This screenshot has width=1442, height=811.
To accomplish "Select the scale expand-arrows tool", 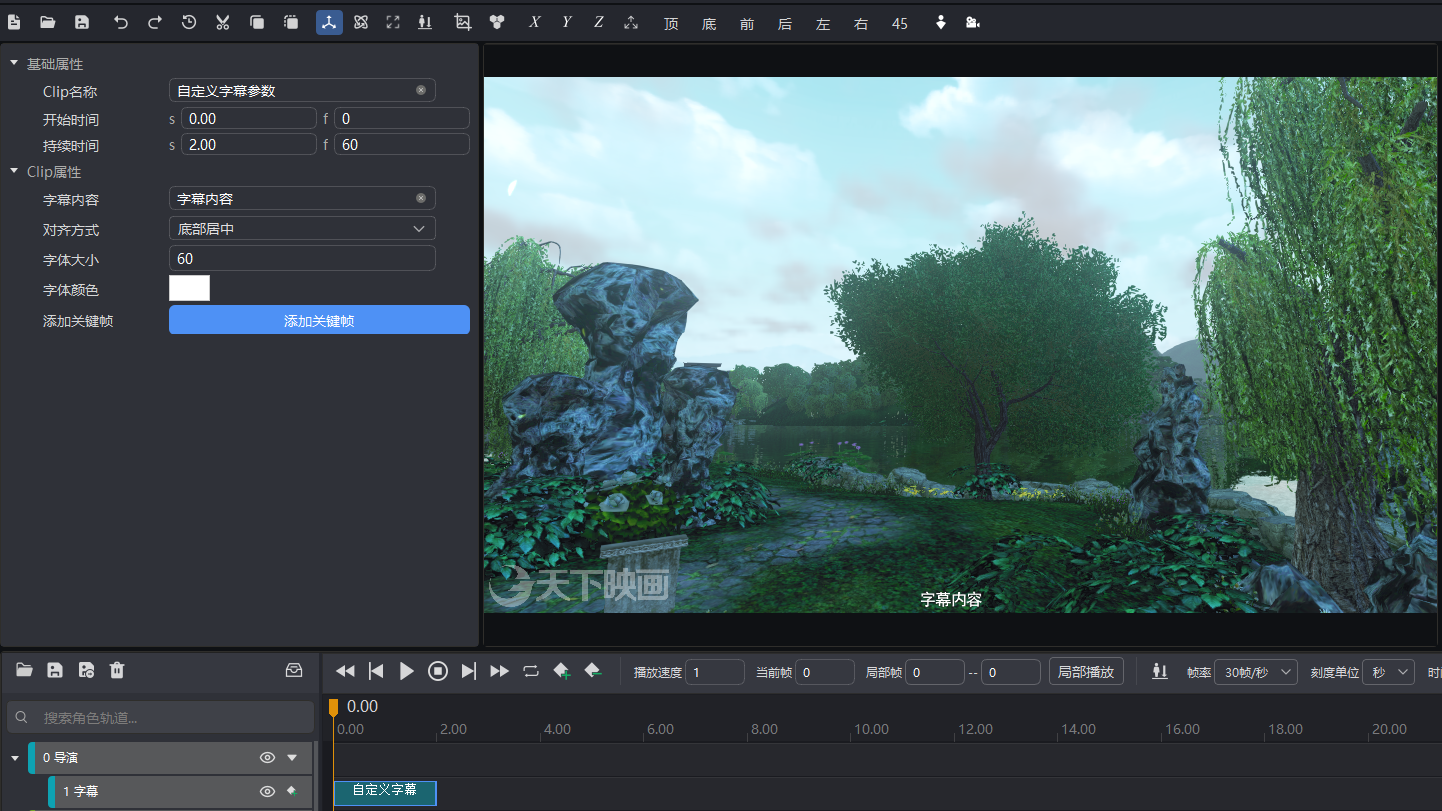I will tap(393, 22).
